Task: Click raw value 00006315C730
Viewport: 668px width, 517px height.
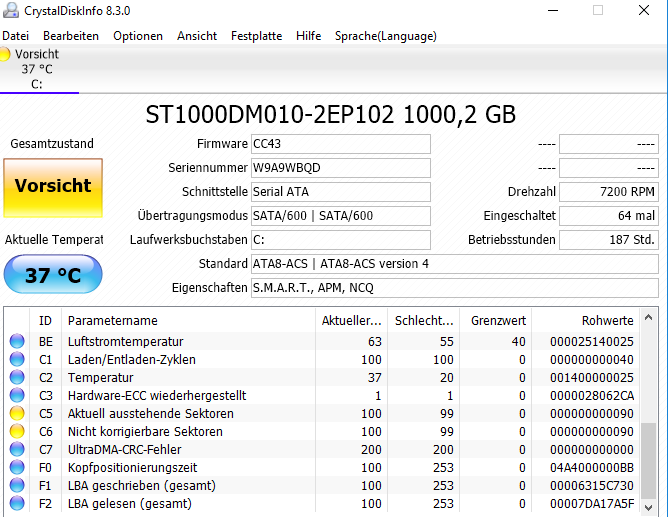Action: click(x=592, y=485)
